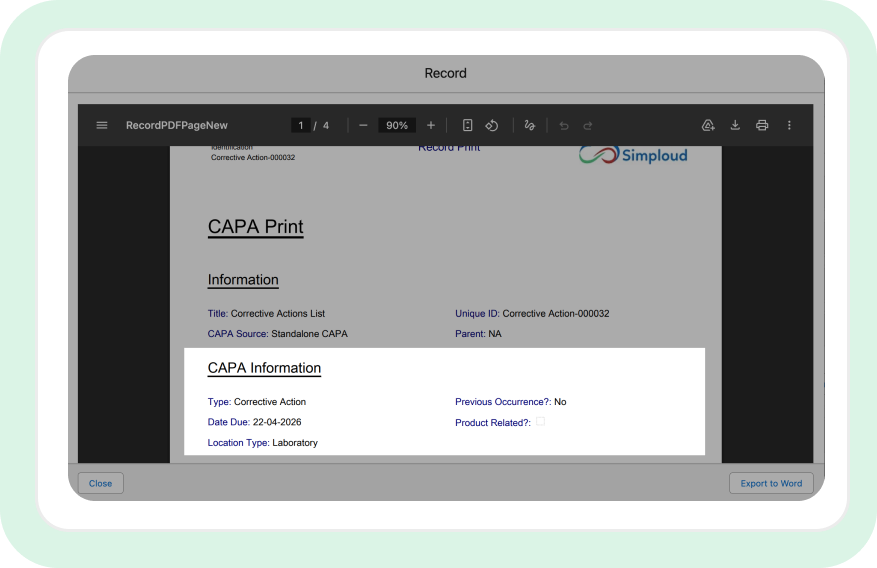Export the record to Word
Screen dimensions: 877x568
(771, 483)
